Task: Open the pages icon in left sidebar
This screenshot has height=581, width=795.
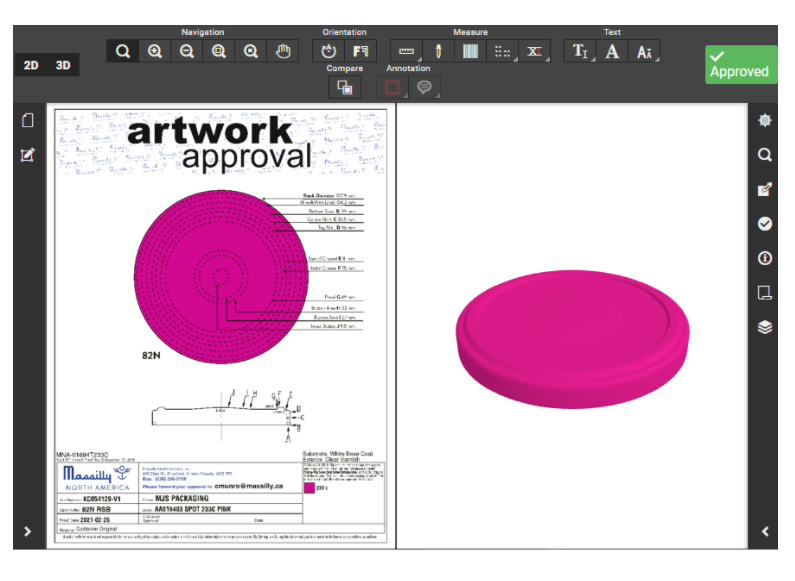Action: [28, 121]
